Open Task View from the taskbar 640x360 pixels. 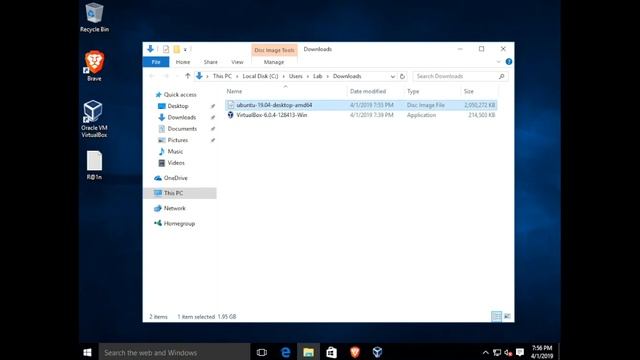[262, 352]
